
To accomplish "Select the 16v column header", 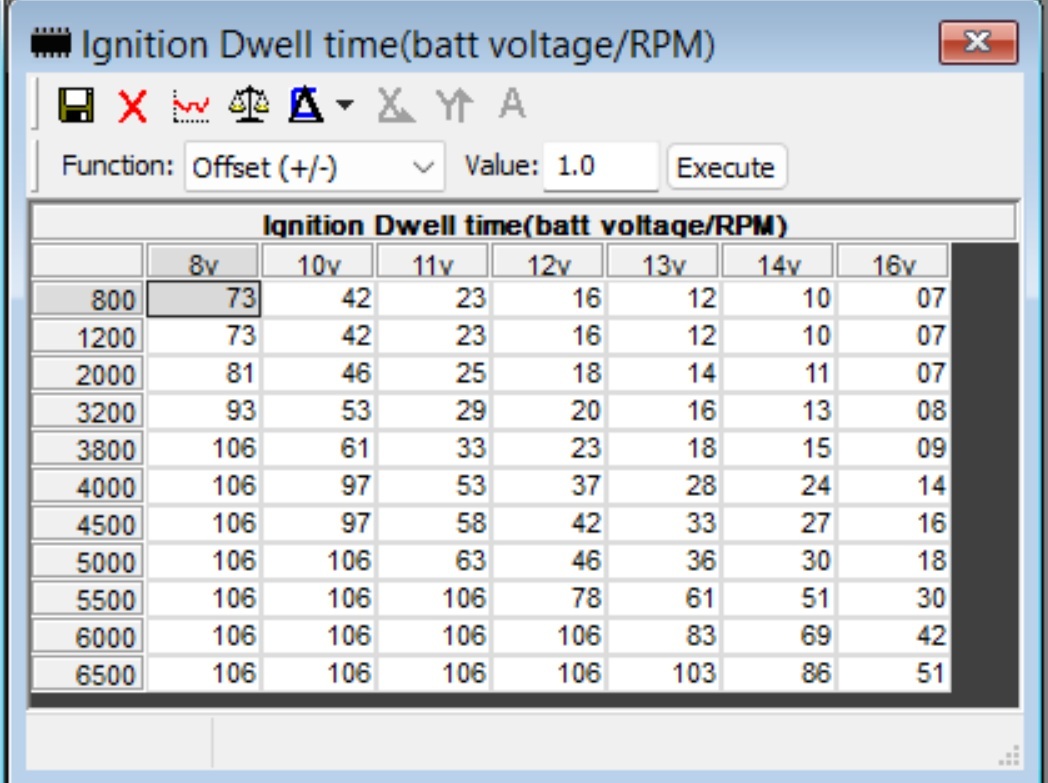I will (x=893, y=264).
